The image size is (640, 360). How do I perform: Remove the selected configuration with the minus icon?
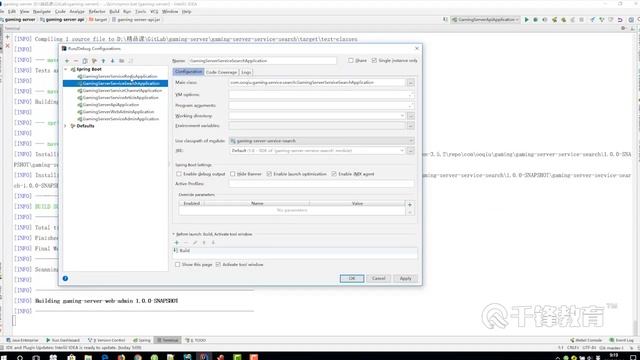pyautogui.click(x=76, y=61)
